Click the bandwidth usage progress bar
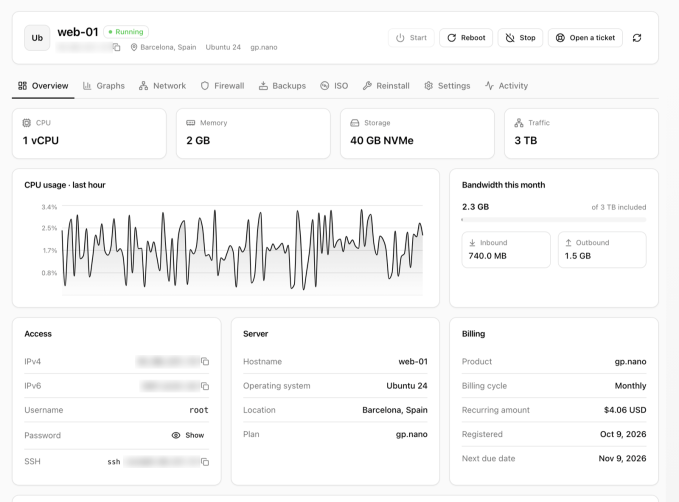Image resolution: width=679 pixels, height=502 pixels. [554, 220]
